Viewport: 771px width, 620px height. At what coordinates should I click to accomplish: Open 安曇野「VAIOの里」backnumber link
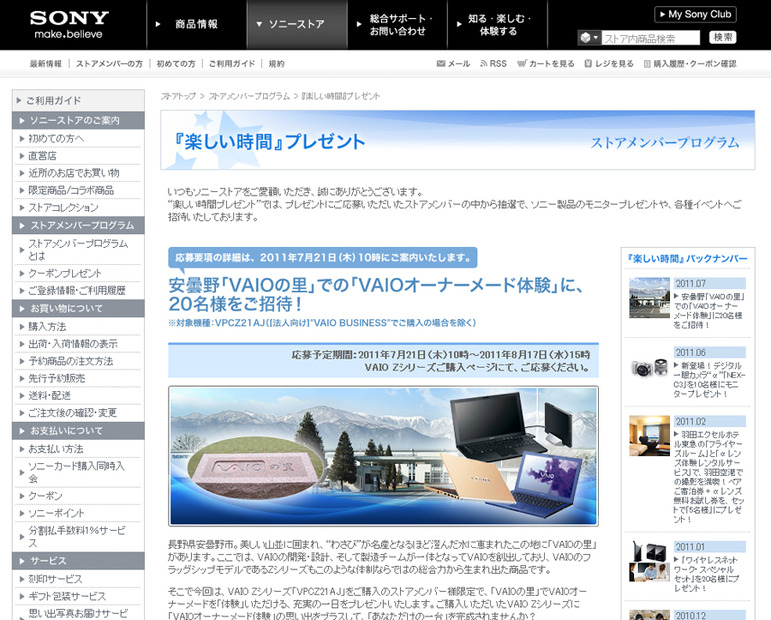click(x=710, y=310)
